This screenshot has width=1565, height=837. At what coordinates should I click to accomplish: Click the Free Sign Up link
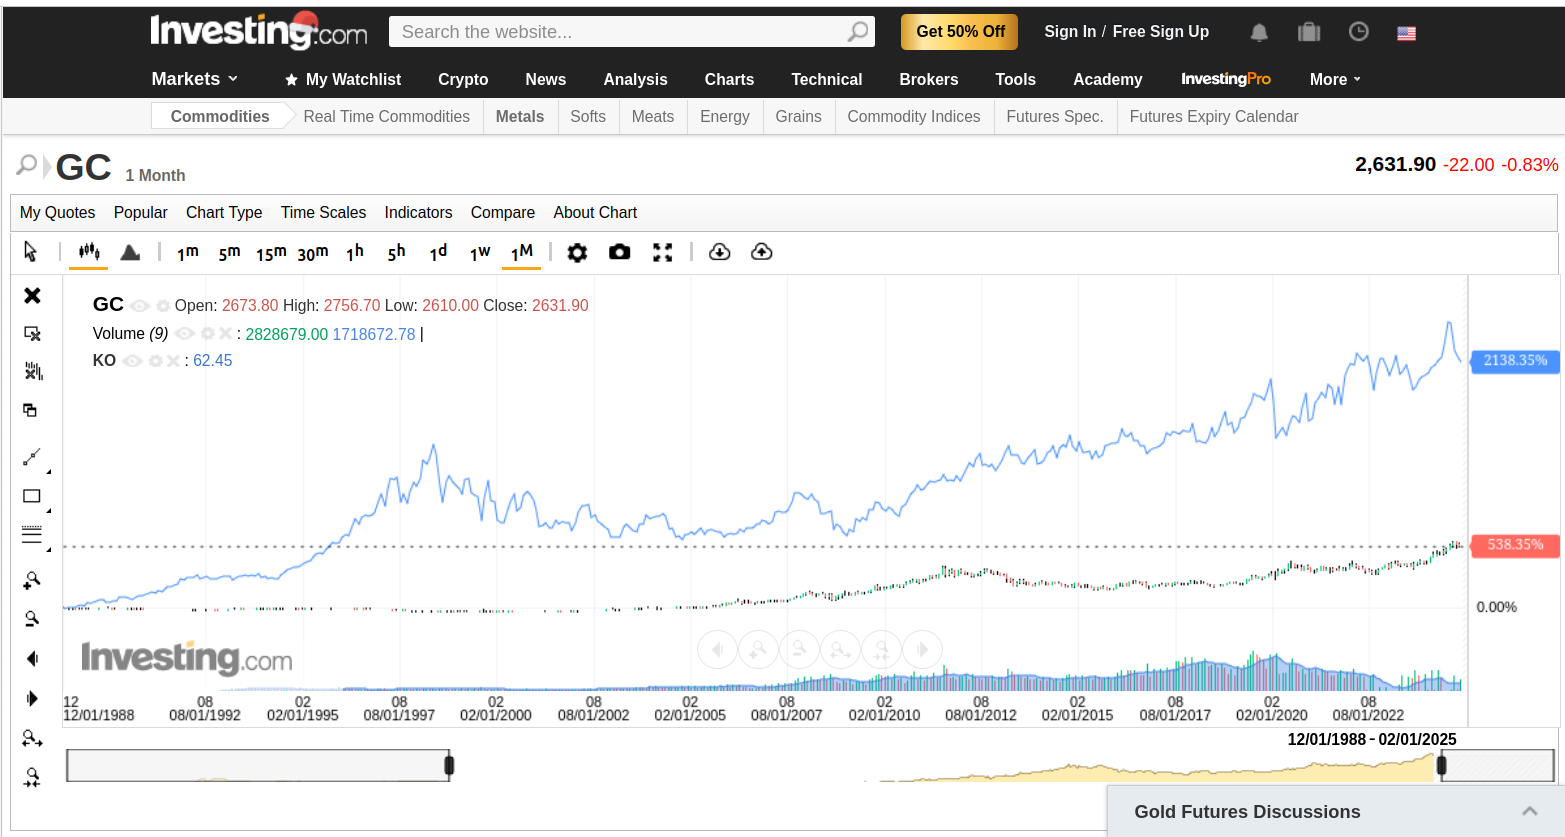pos(1160,32)
